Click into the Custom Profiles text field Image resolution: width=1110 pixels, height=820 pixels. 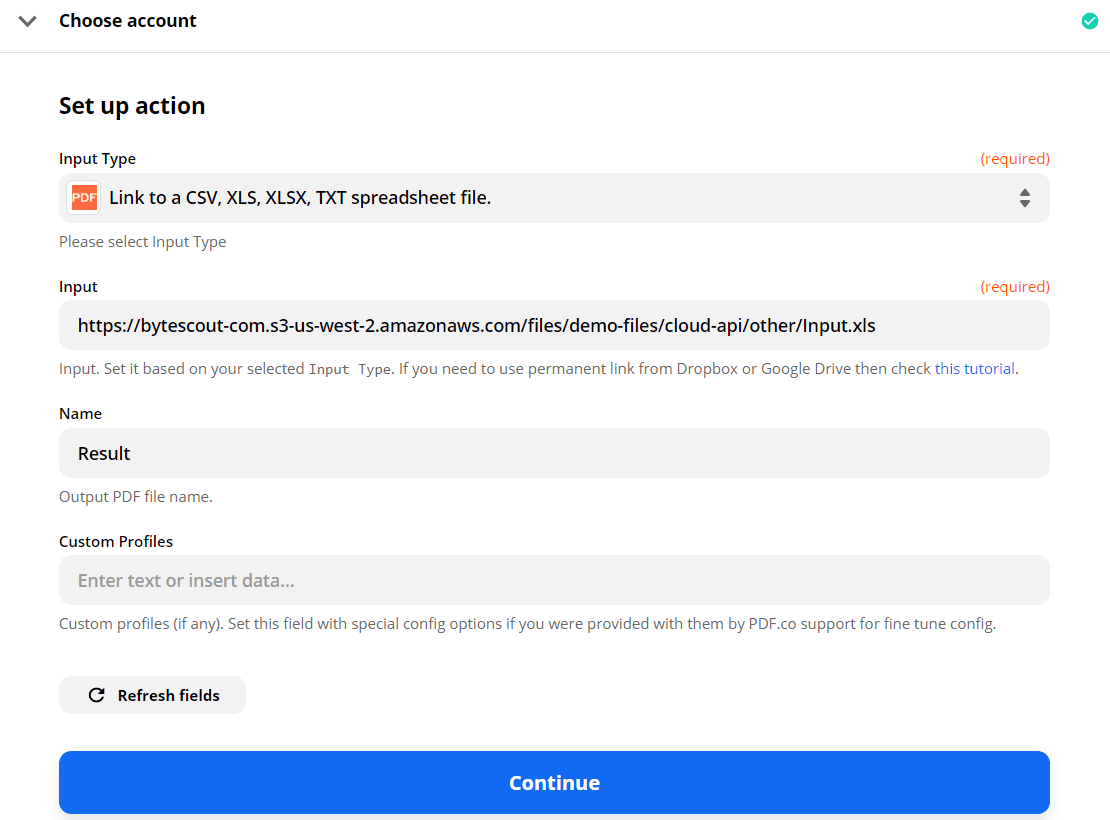554,580
